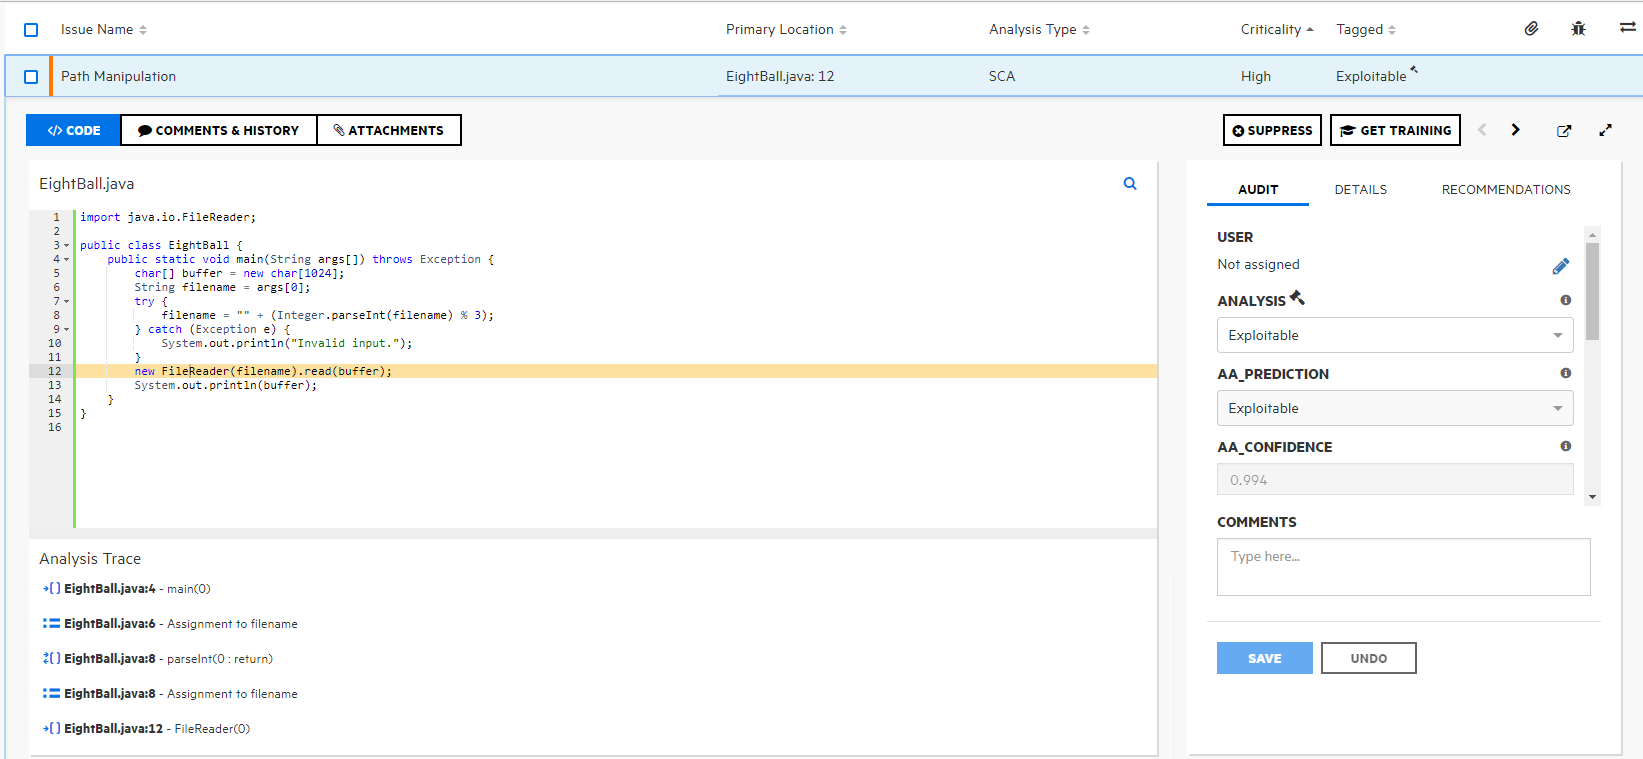Switch to Comments & History tab
The height and width of the screenshot is (759, 1643).
218,131
